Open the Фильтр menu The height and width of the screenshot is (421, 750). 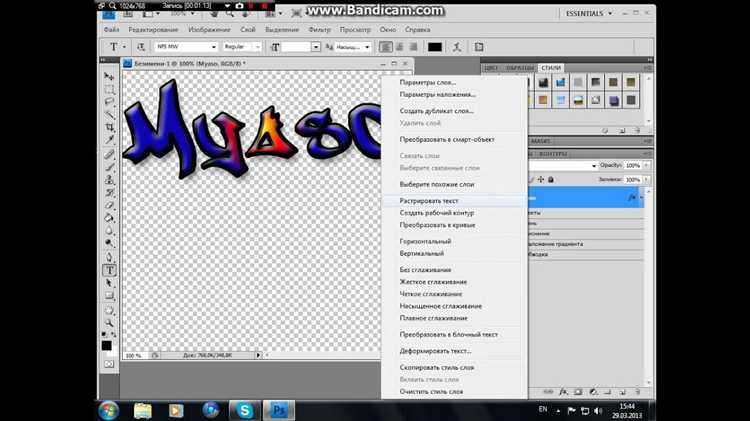[x=320, y=30]
